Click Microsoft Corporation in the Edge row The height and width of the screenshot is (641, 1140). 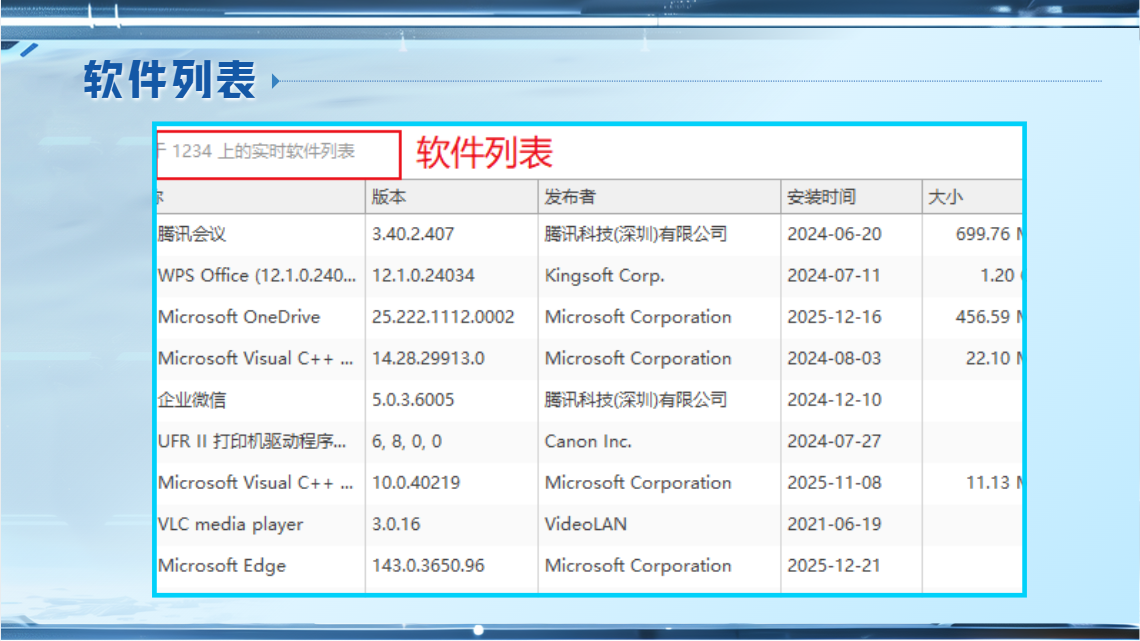638,565
